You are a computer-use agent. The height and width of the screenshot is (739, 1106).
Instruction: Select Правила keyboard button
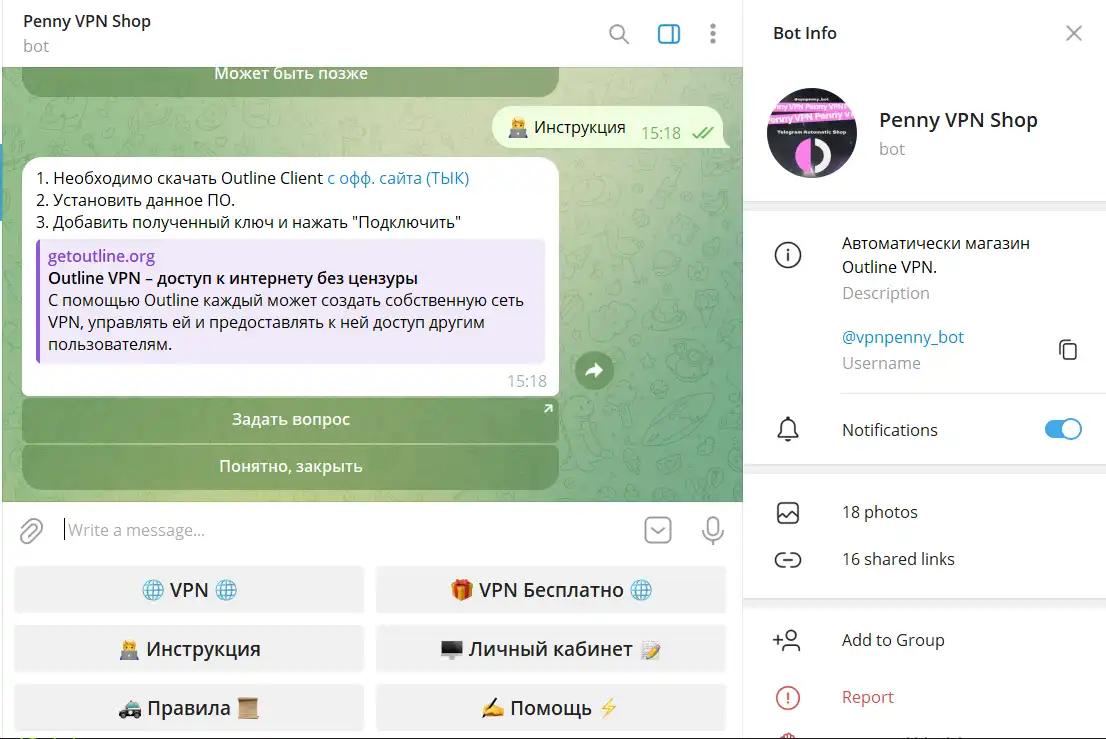point(189,707)
